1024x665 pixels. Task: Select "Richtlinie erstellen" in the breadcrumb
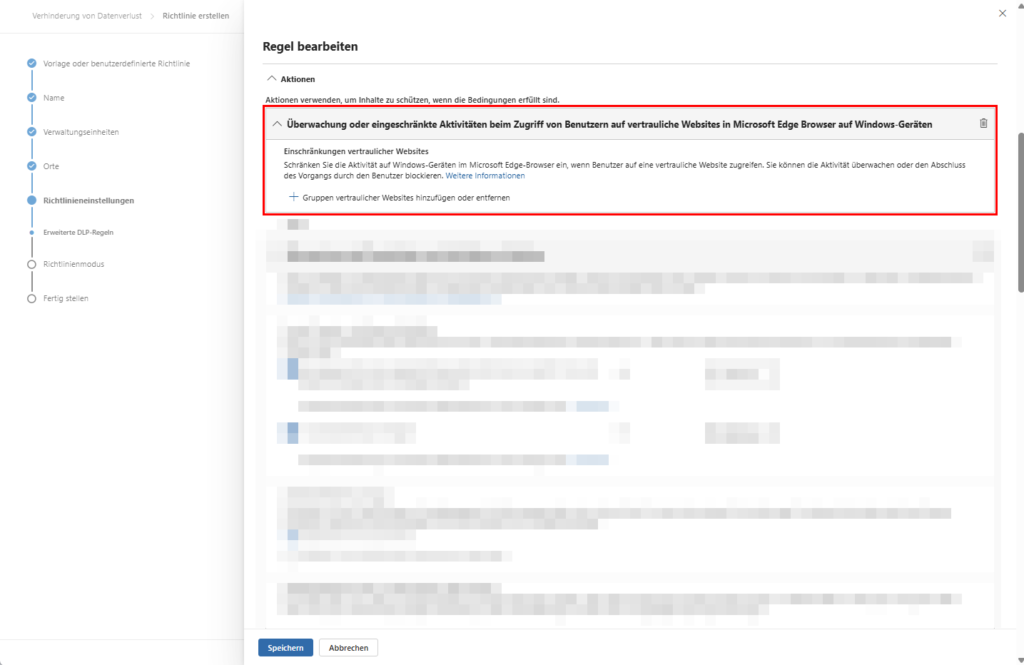pyautogui.click(x=196, y=16)
